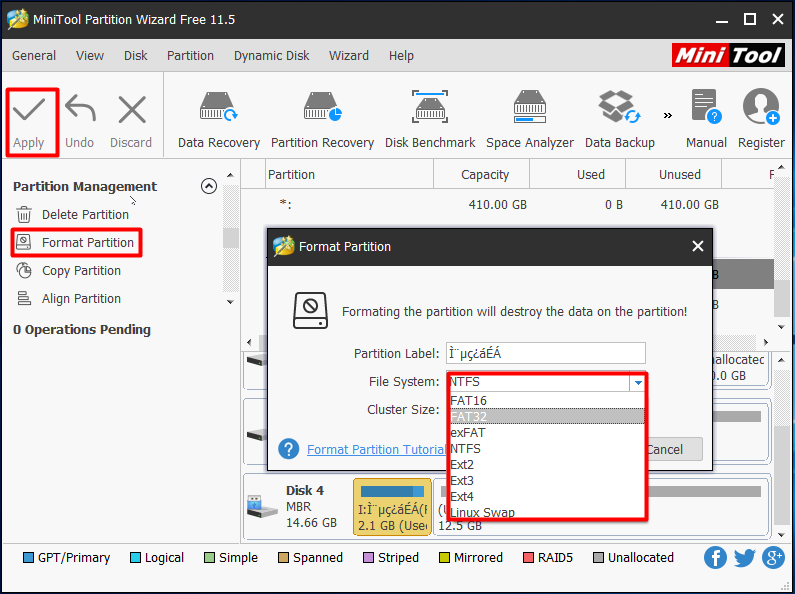Collapse the Partition Management section
Screen dimensions: 795x594
[x=209, y=187]
